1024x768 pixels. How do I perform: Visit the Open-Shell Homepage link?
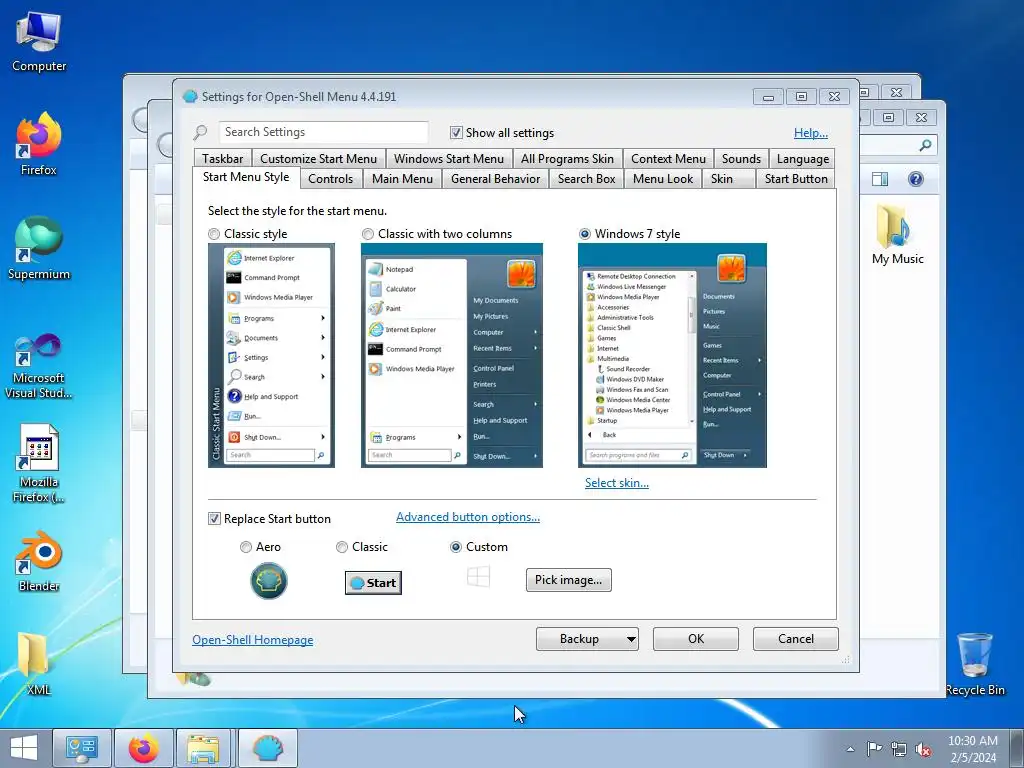(253, 640)
